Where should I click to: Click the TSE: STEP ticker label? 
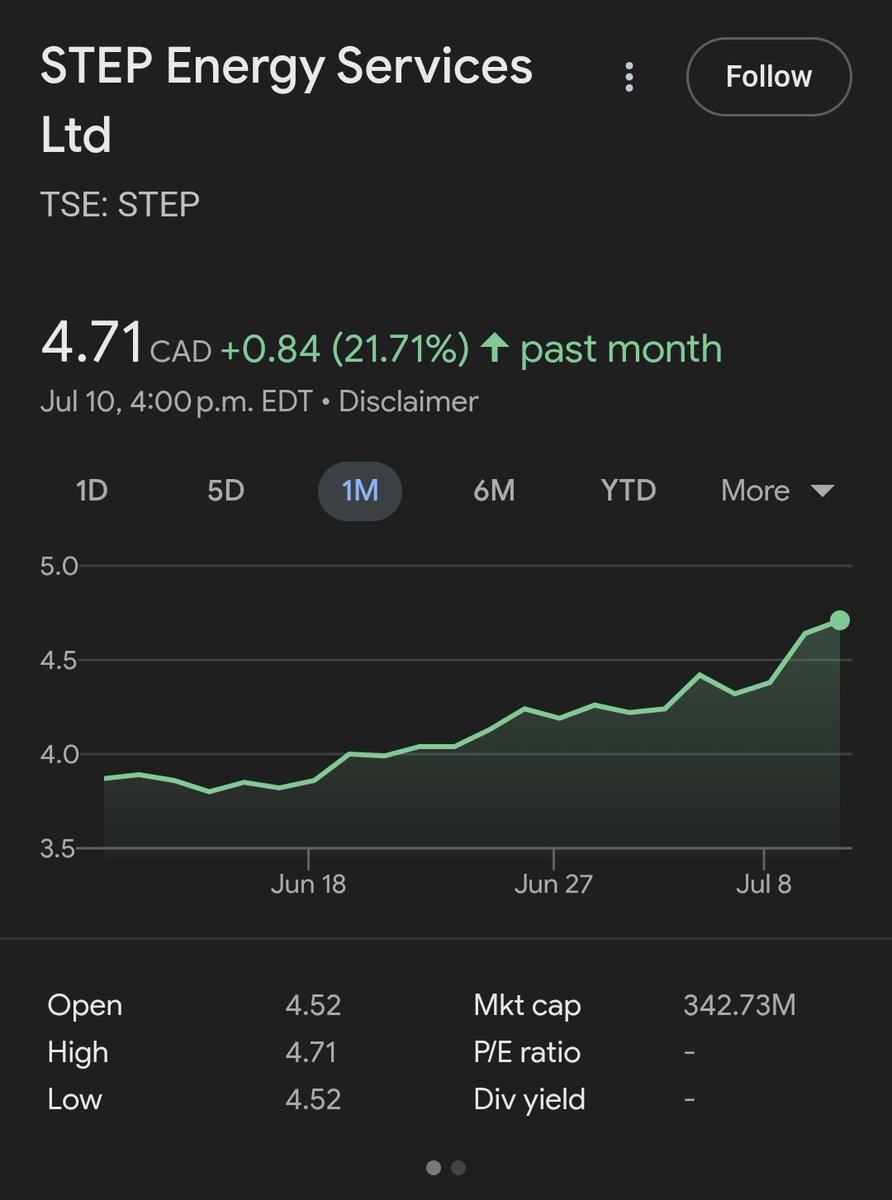(120, 204)
